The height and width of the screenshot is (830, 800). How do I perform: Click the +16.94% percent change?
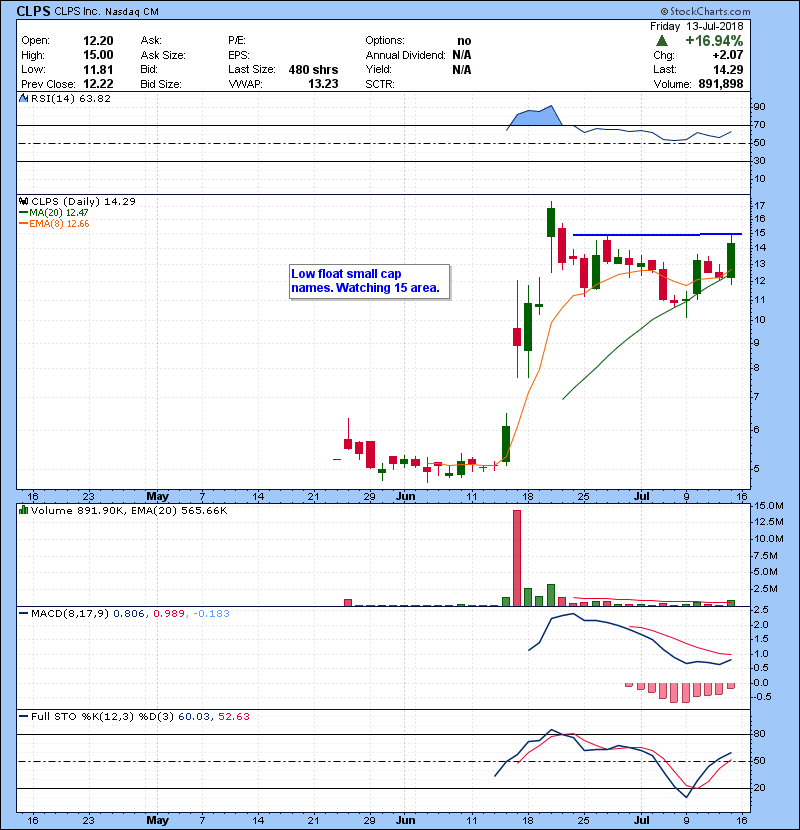(714, 41)
